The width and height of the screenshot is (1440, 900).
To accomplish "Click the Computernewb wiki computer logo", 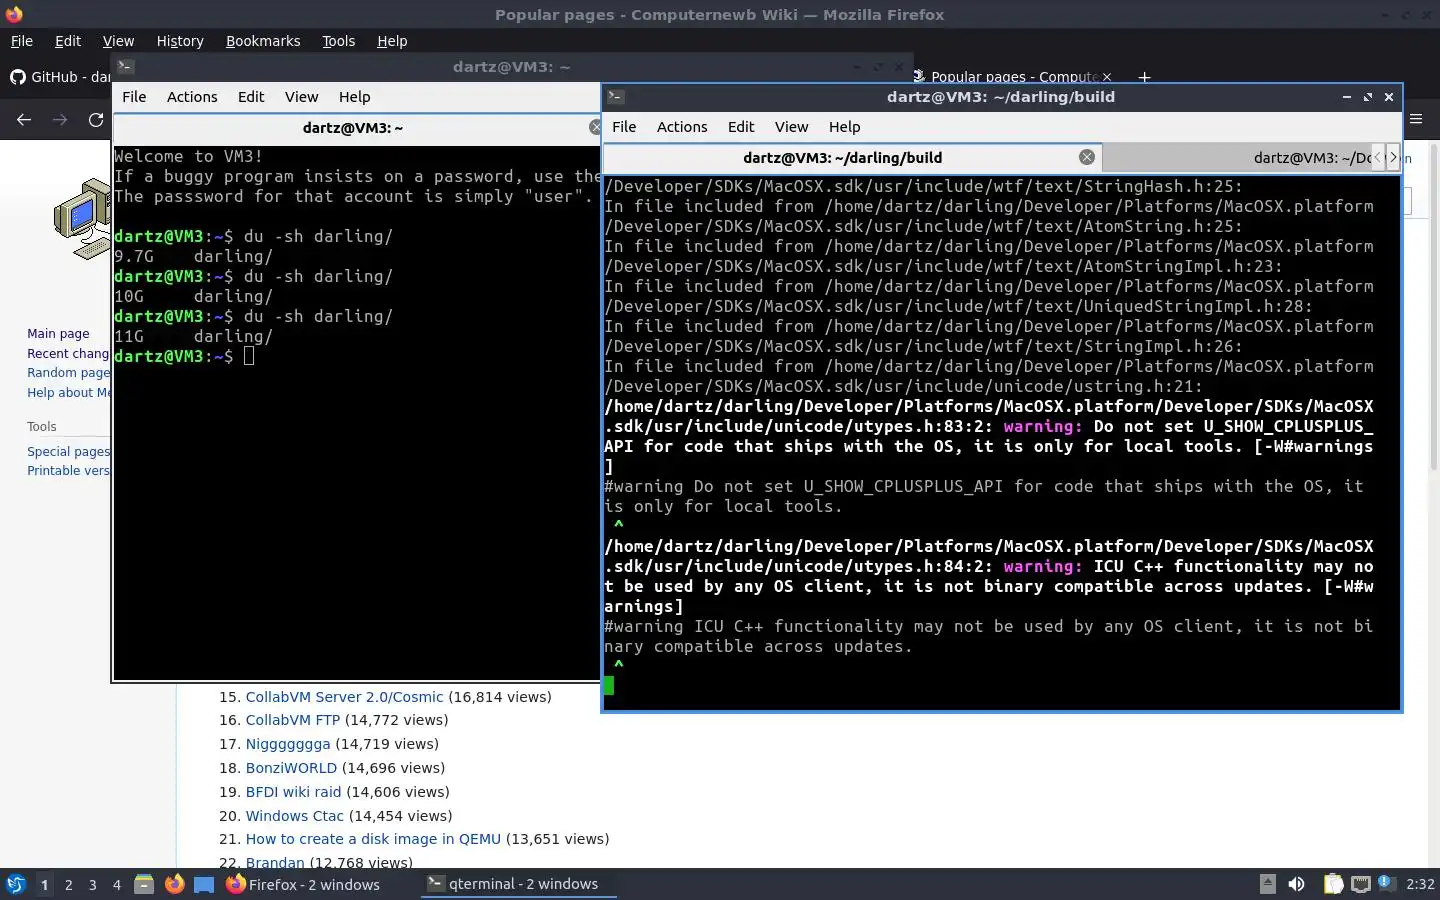I will pyautogui.click(x=82, y=219).
